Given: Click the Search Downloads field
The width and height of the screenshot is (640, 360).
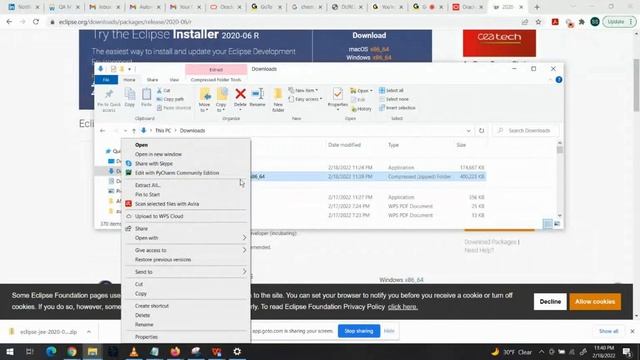Looking at the screenshot, I should (525, 131).
